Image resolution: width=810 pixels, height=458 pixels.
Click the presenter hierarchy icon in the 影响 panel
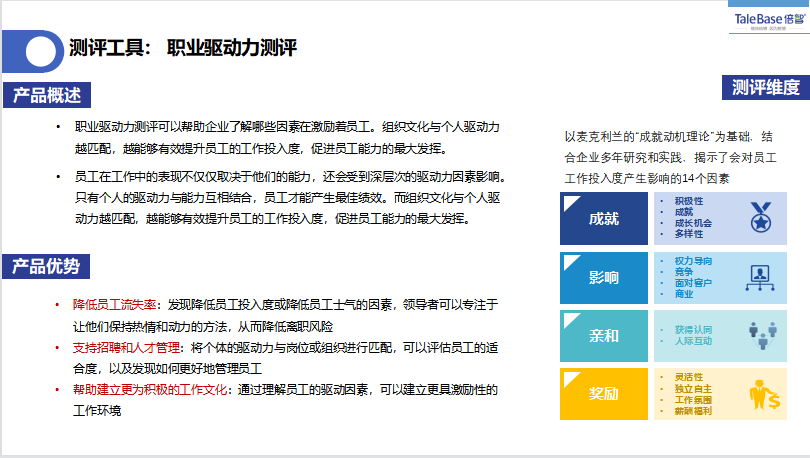coord(760,278)
